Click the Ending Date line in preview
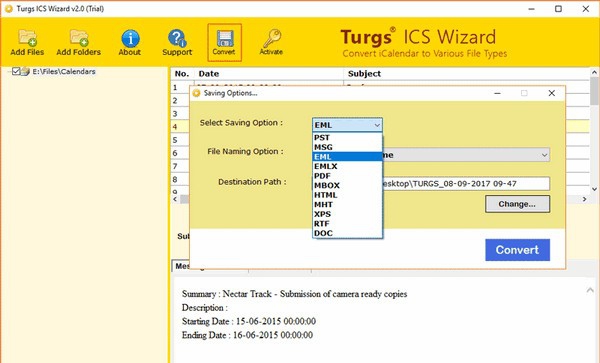This screenshot has height=363, width=600. pos(247,335)
